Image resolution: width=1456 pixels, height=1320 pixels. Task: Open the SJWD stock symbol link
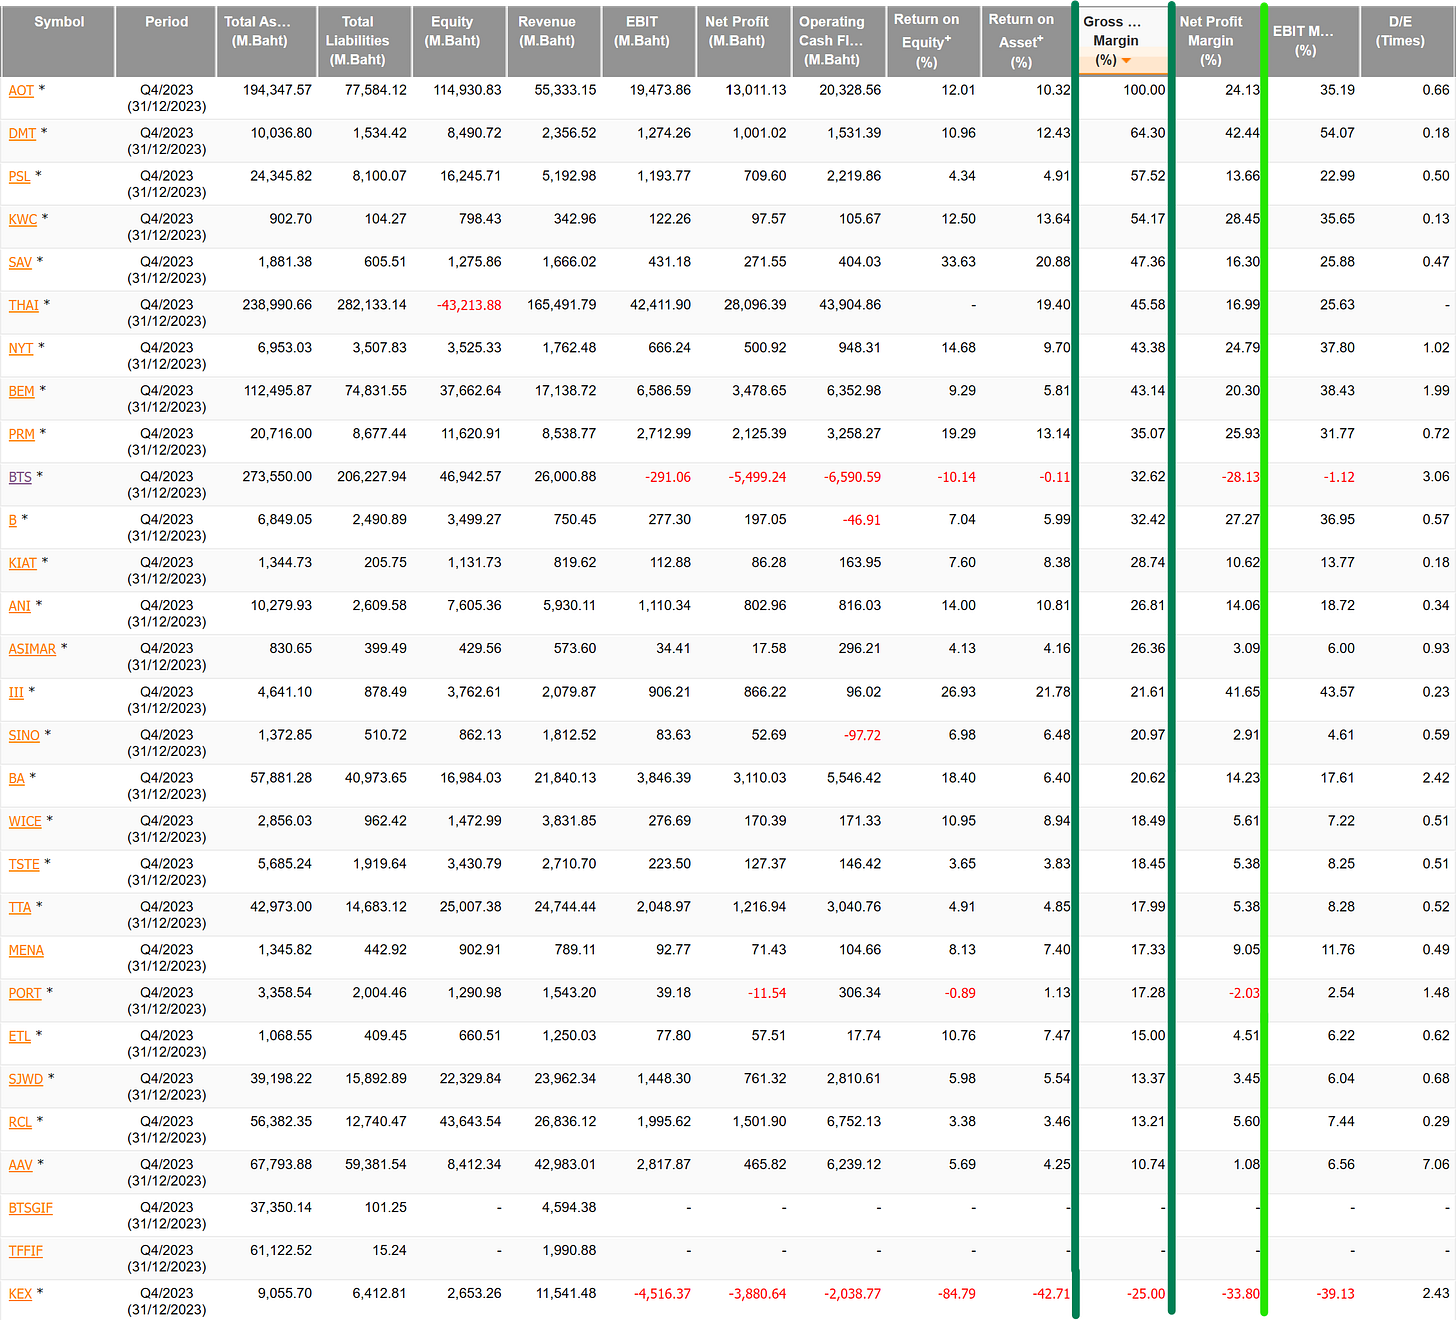(x=25, y=1080)
